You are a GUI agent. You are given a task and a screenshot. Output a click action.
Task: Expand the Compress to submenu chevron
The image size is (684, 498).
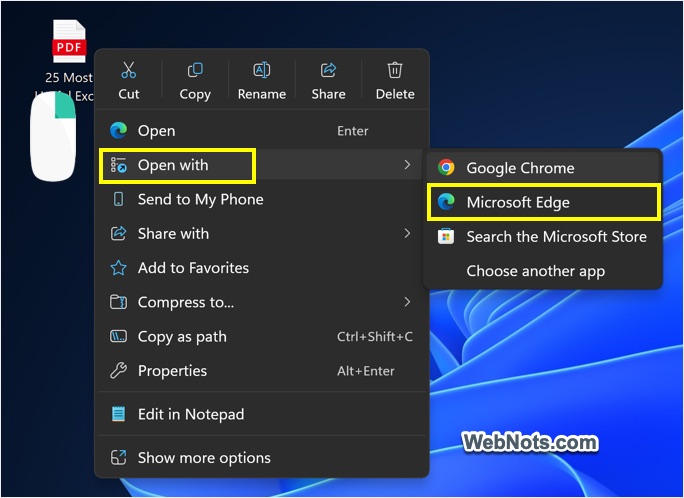point(407,302)
